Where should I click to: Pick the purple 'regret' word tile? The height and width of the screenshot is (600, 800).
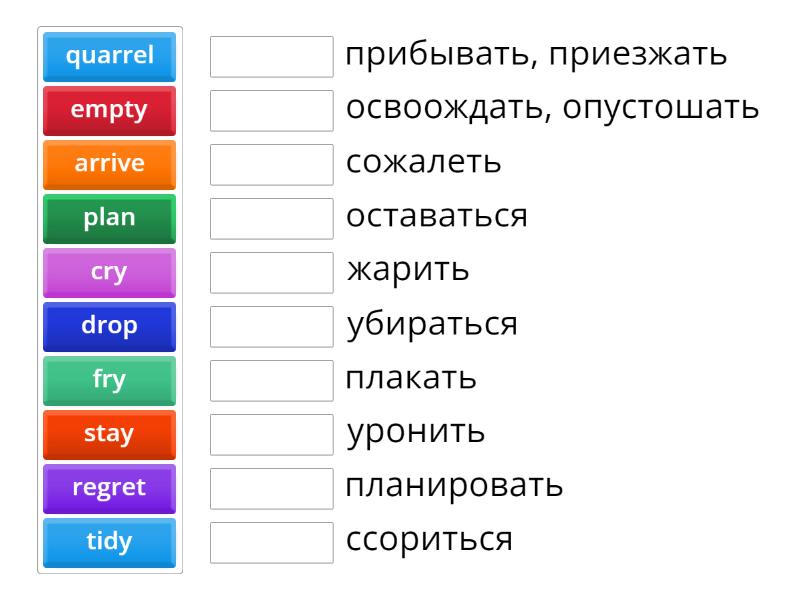110,488
